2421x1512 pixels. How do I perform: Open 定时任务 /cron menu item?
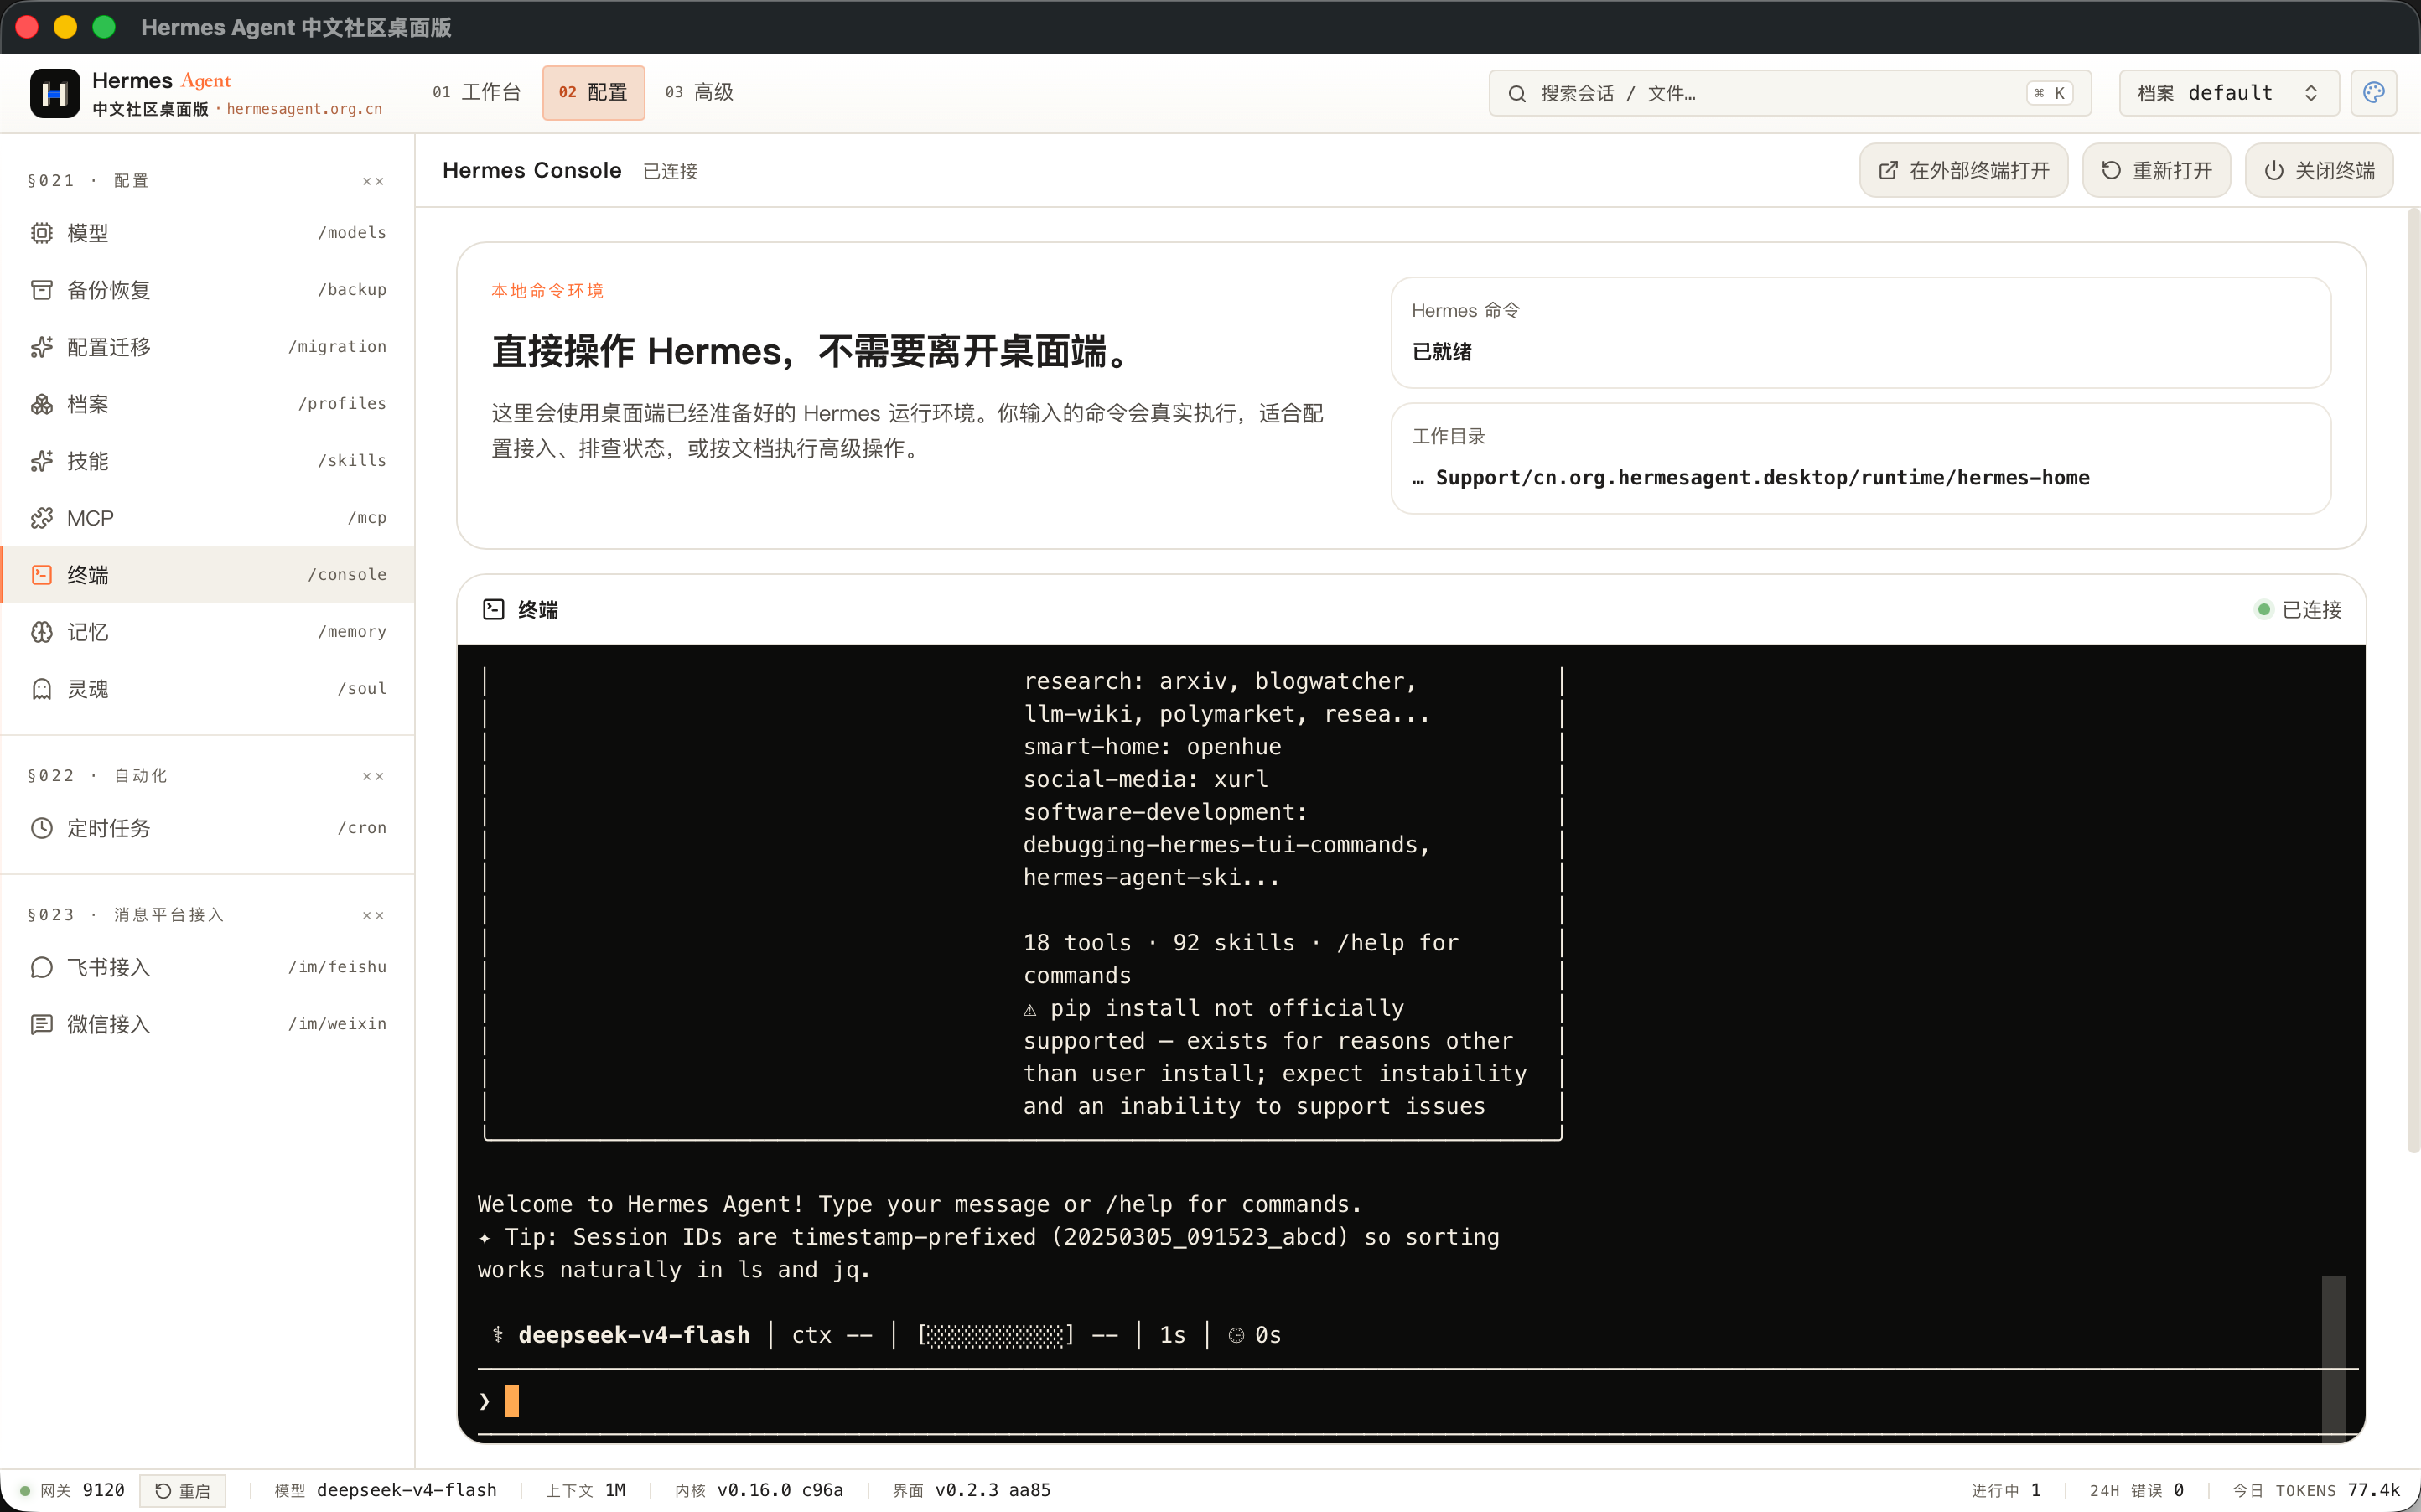point(208,828)
